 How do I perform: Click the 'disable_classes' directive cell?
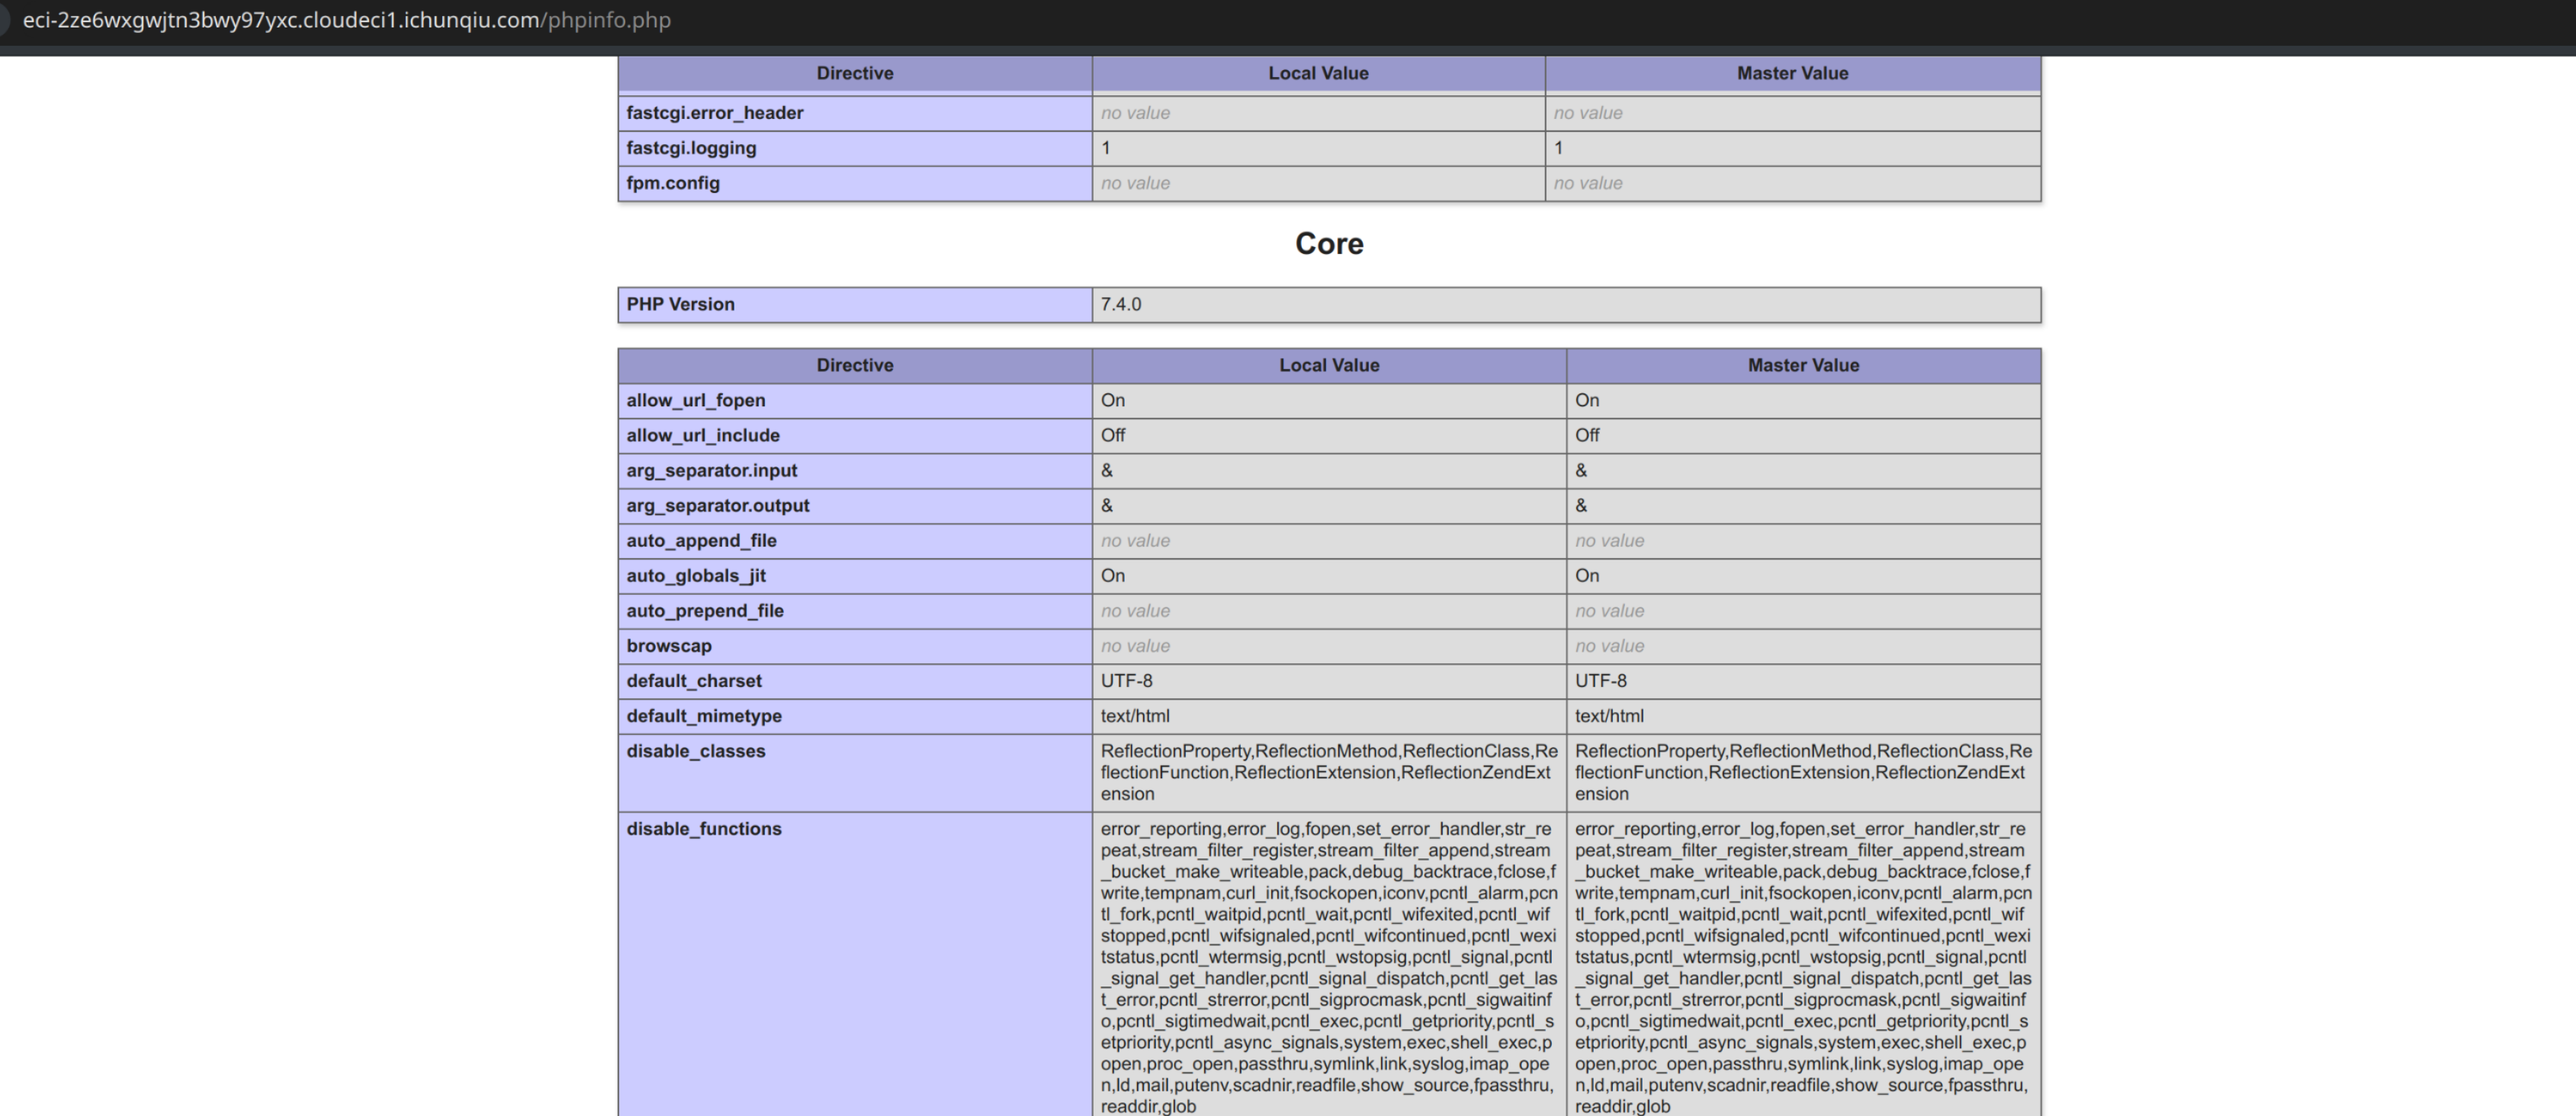pos(855,773)
